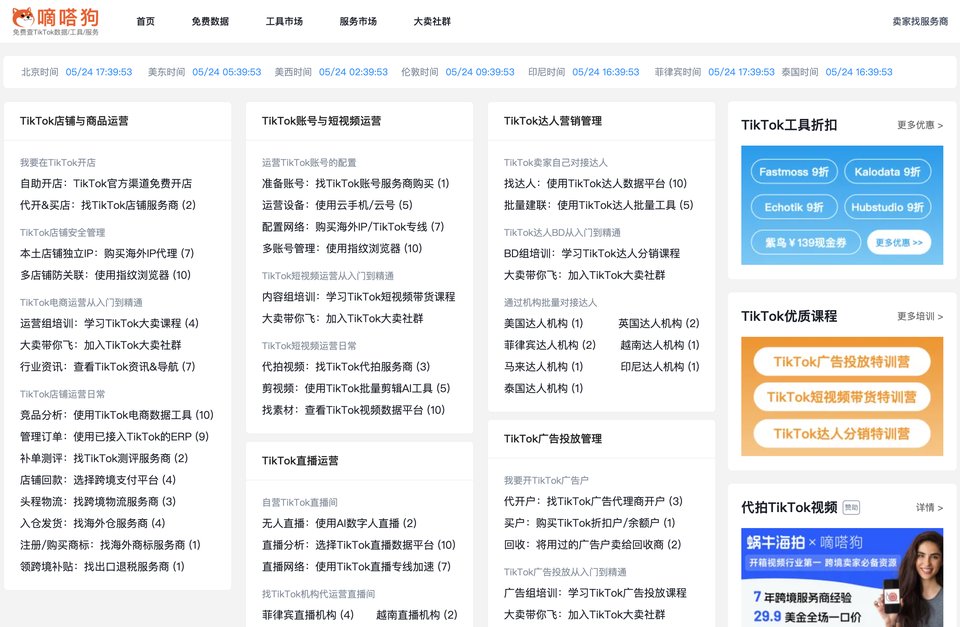Open the TikTok广告投放特训营 course

[x=842, y=362]
